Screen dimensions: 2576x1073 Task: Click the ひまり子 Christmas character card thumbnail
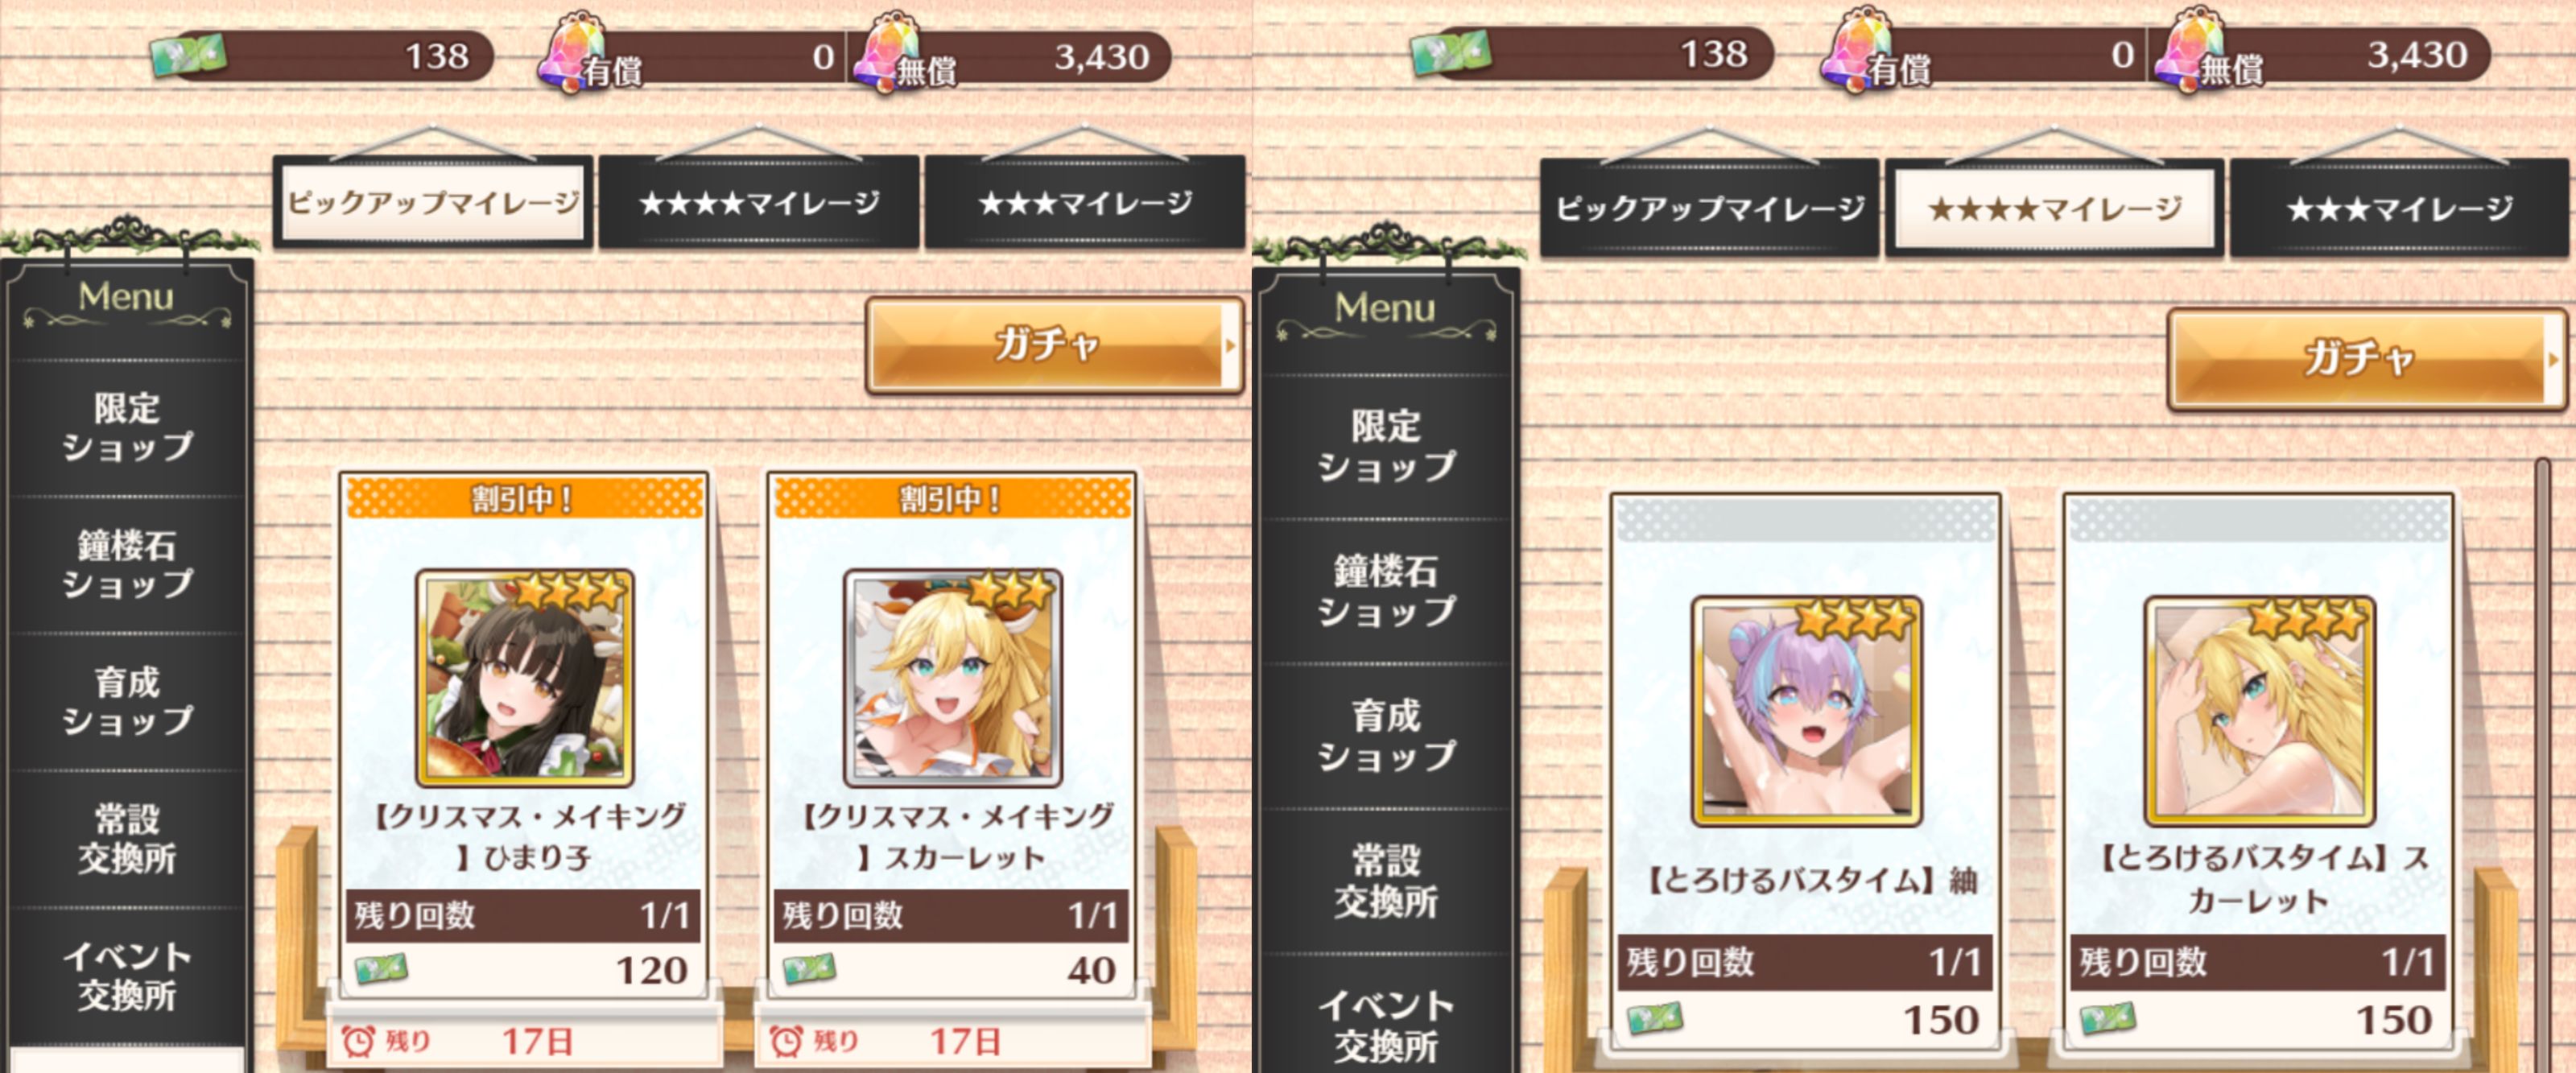point(525,678)
